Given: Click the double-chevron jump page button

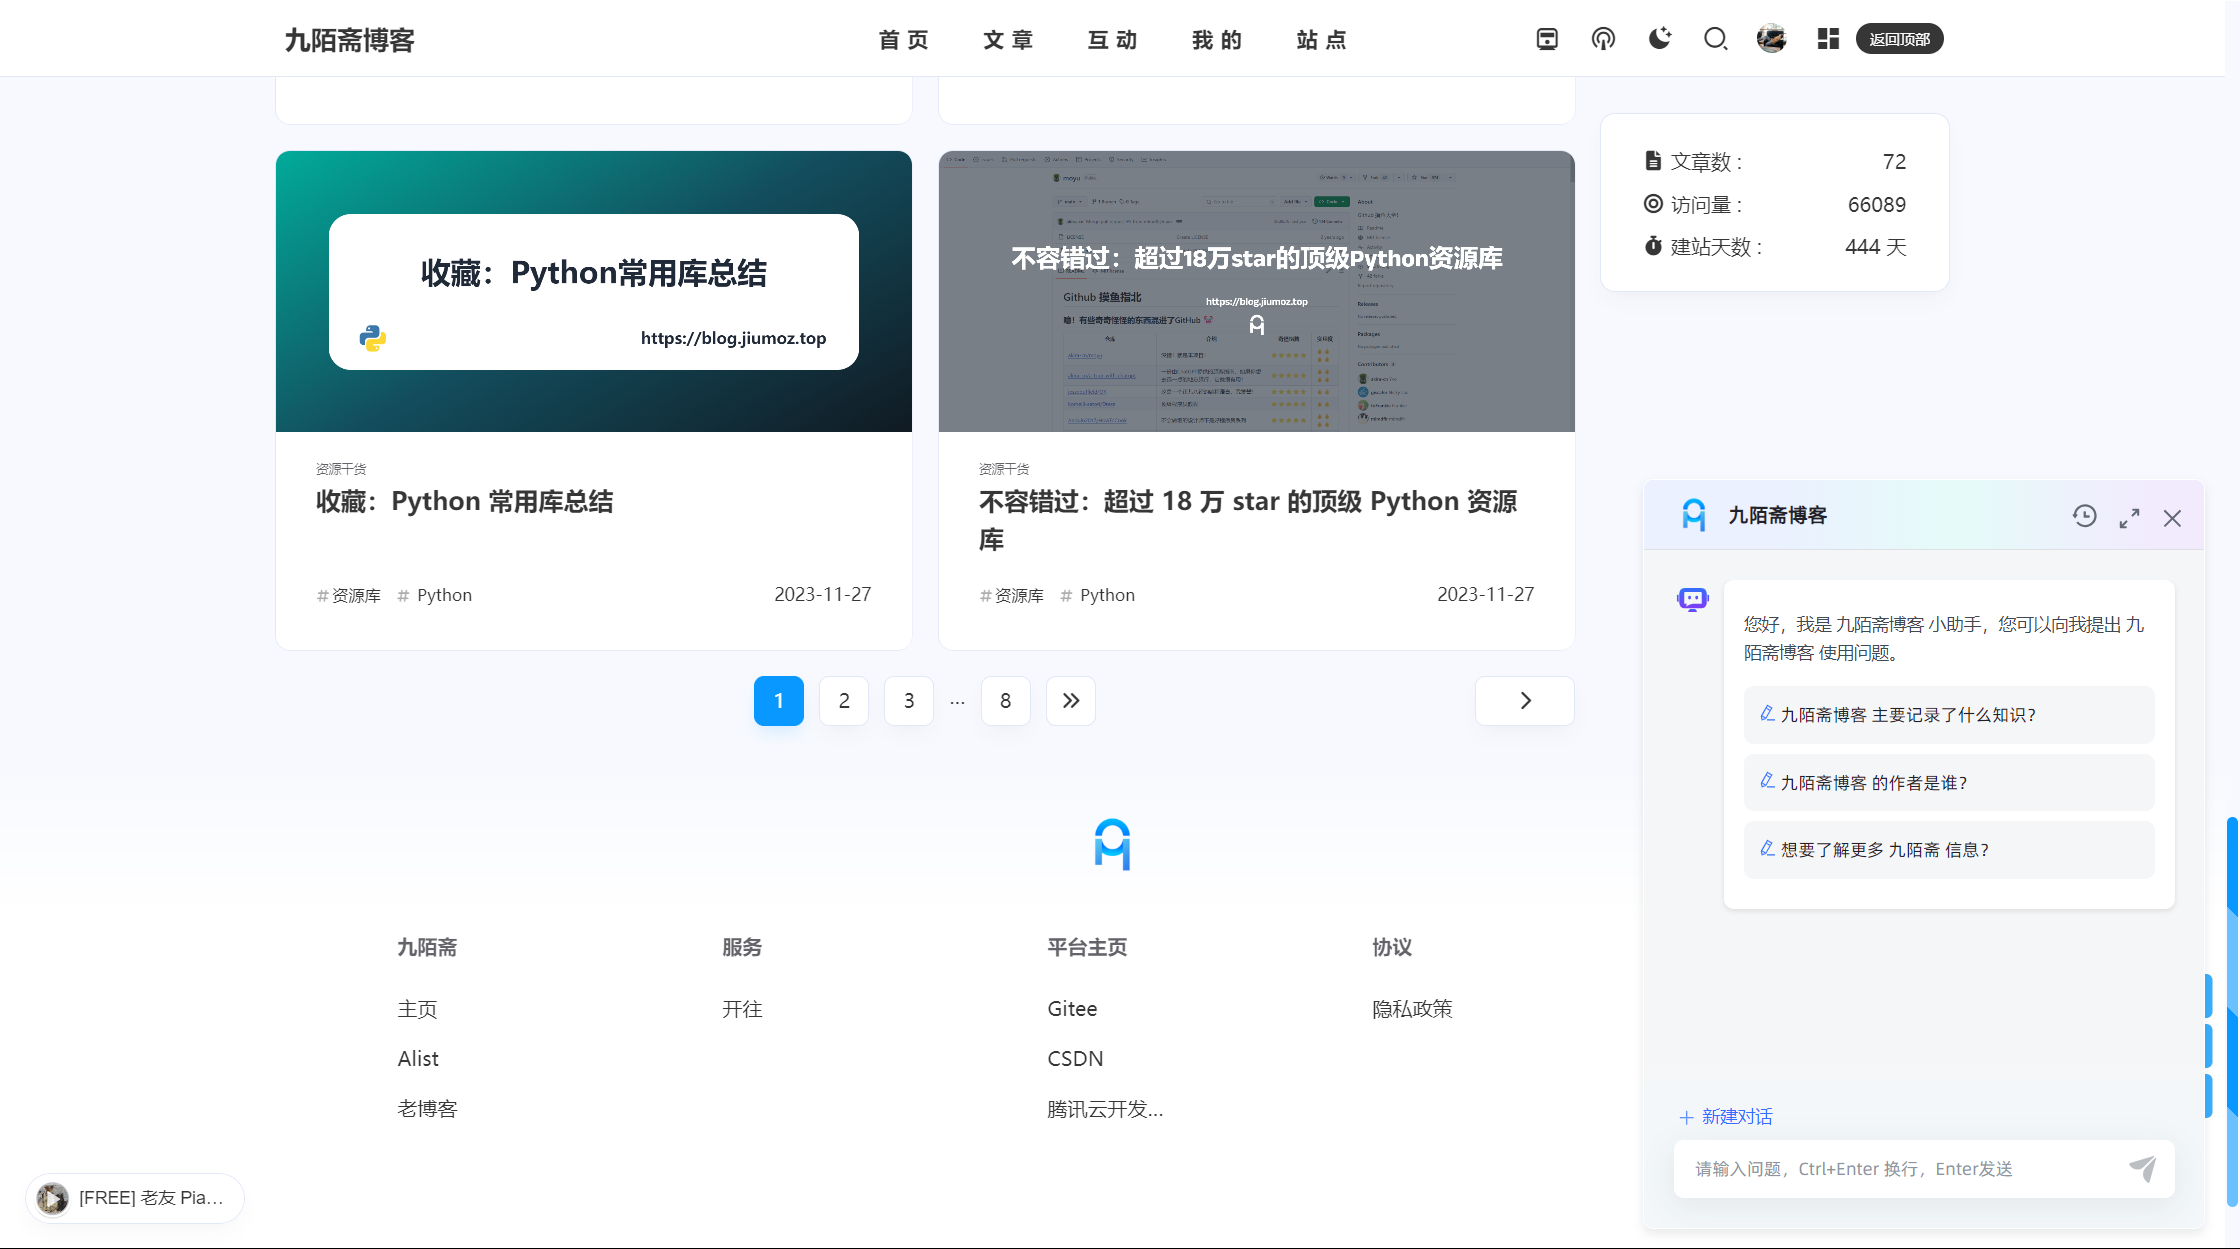Looking at the screenshot, I should [x=1071, y=701].
